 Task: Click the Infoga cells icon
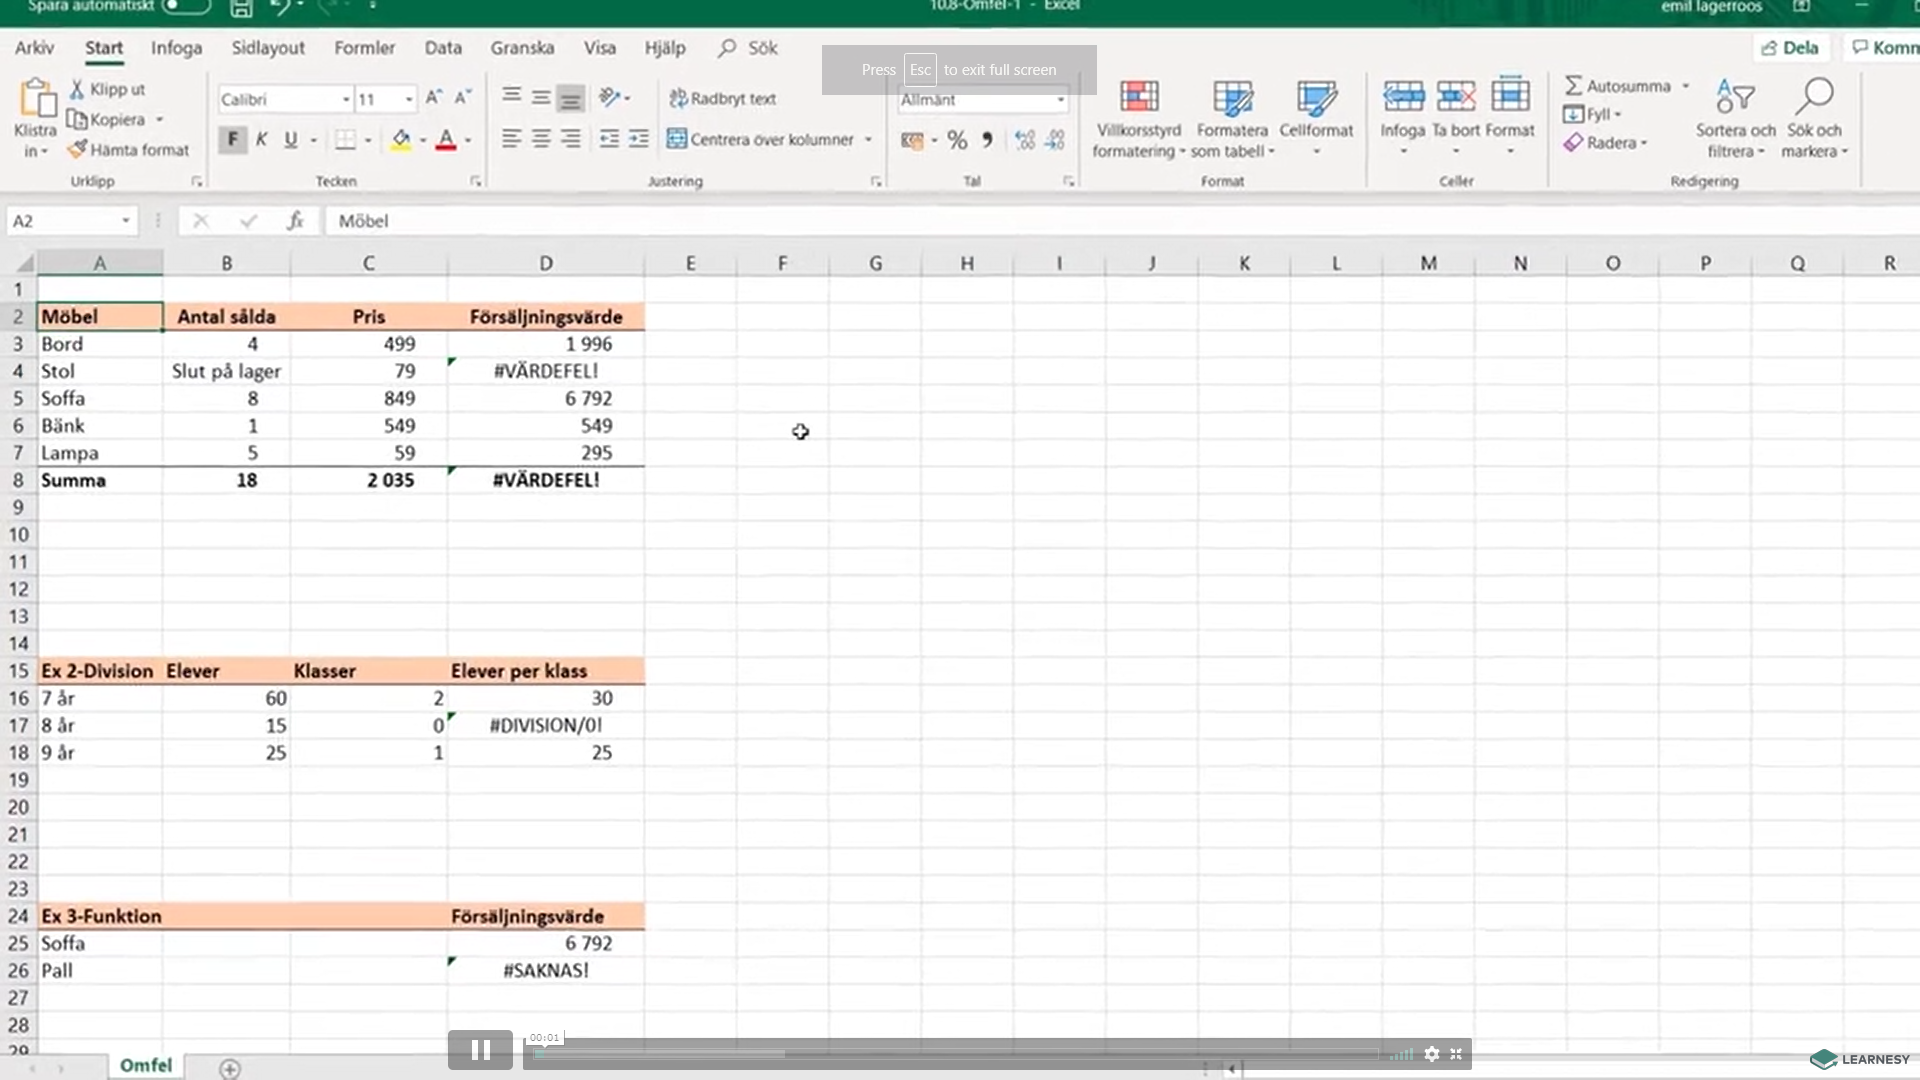[1403, 97]
